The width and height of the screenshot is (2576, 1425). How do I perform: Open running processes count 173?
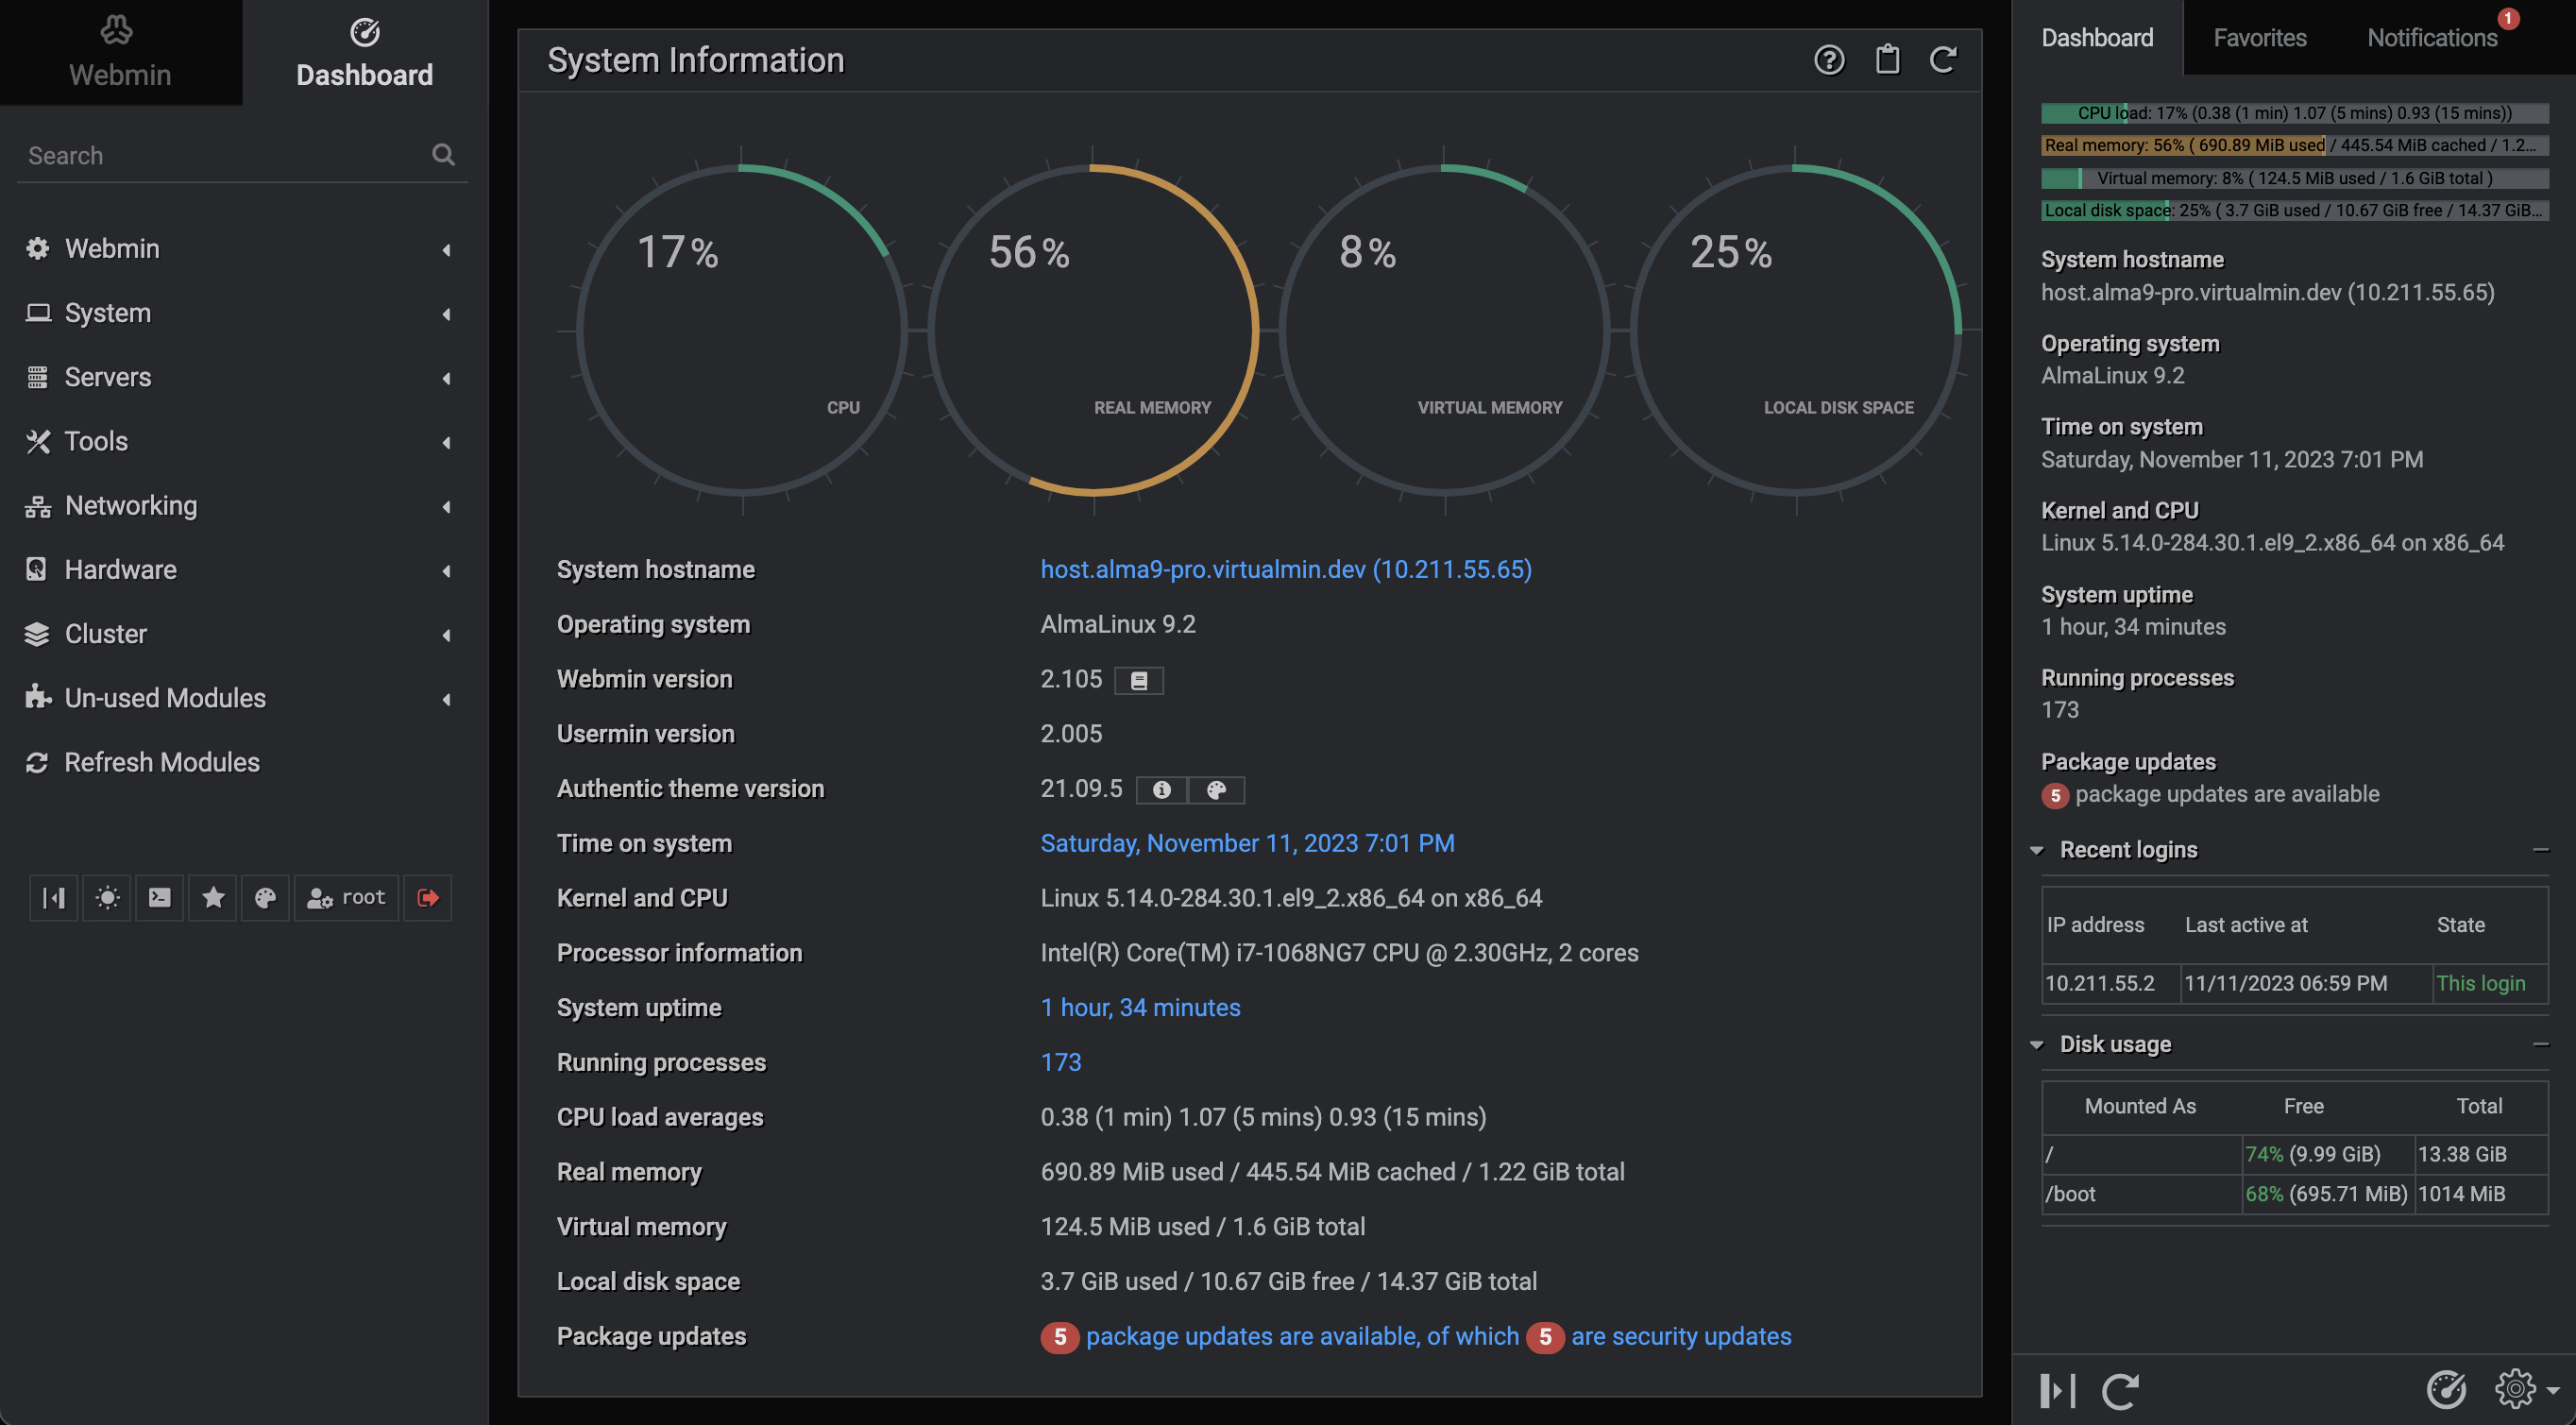1061,1062
